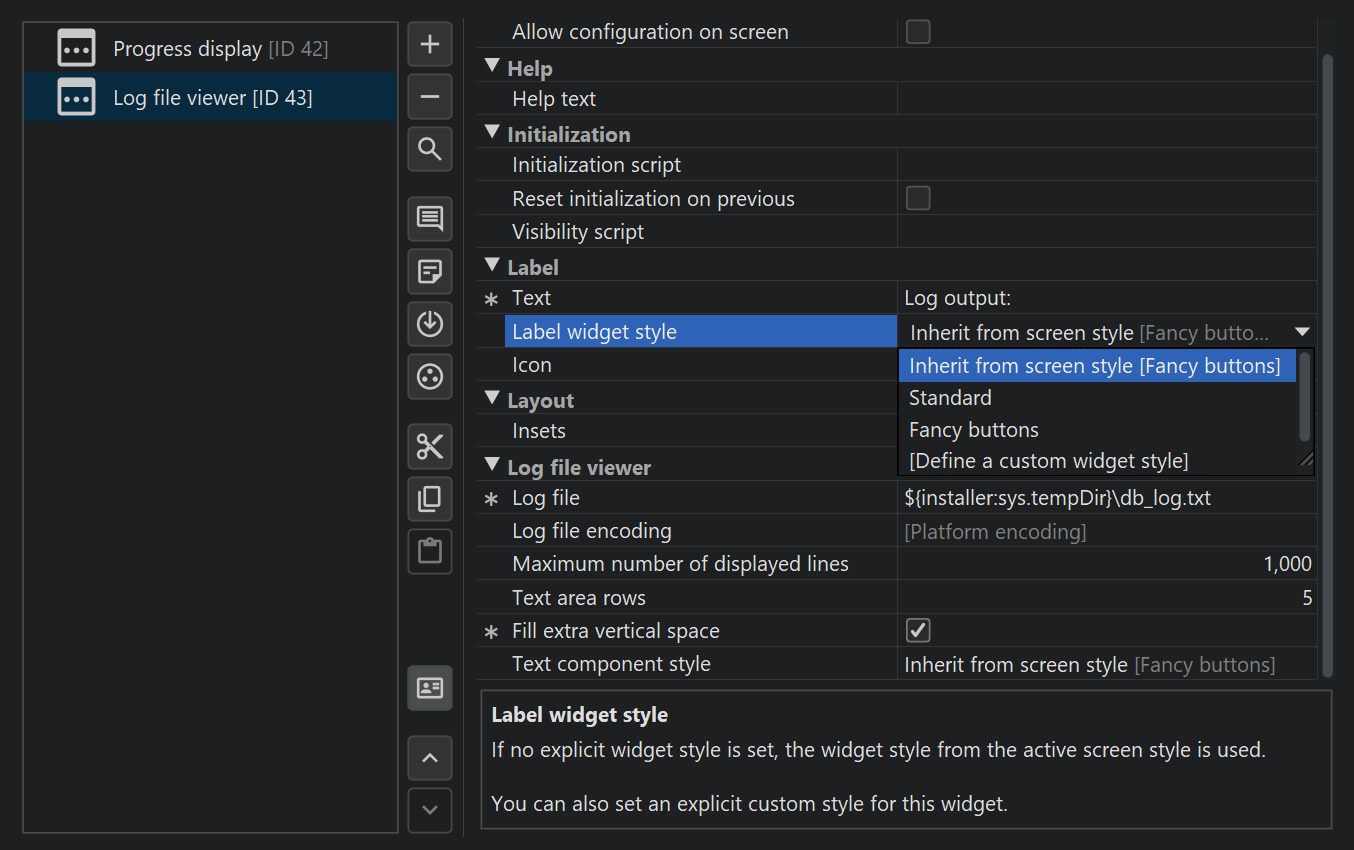The height and width of the screenshot is (850, 1354).
Task: Move item down with chevron-down button
Action: tap(430, 810)
